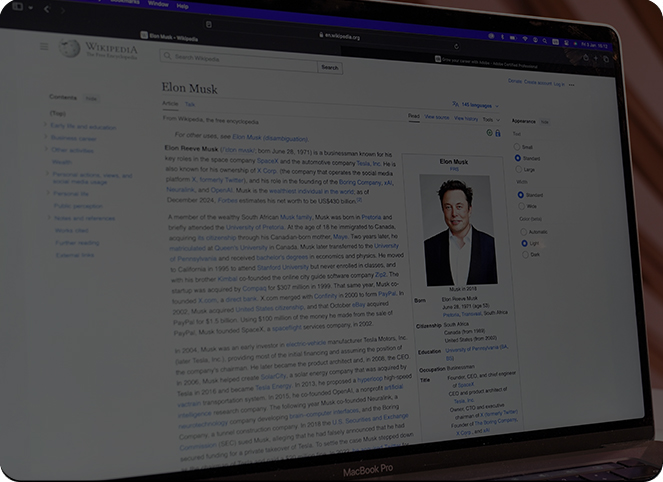Viewport: 663px width, 482px height.
Task: Open the Tools dropdown menu
Action: 491,120
